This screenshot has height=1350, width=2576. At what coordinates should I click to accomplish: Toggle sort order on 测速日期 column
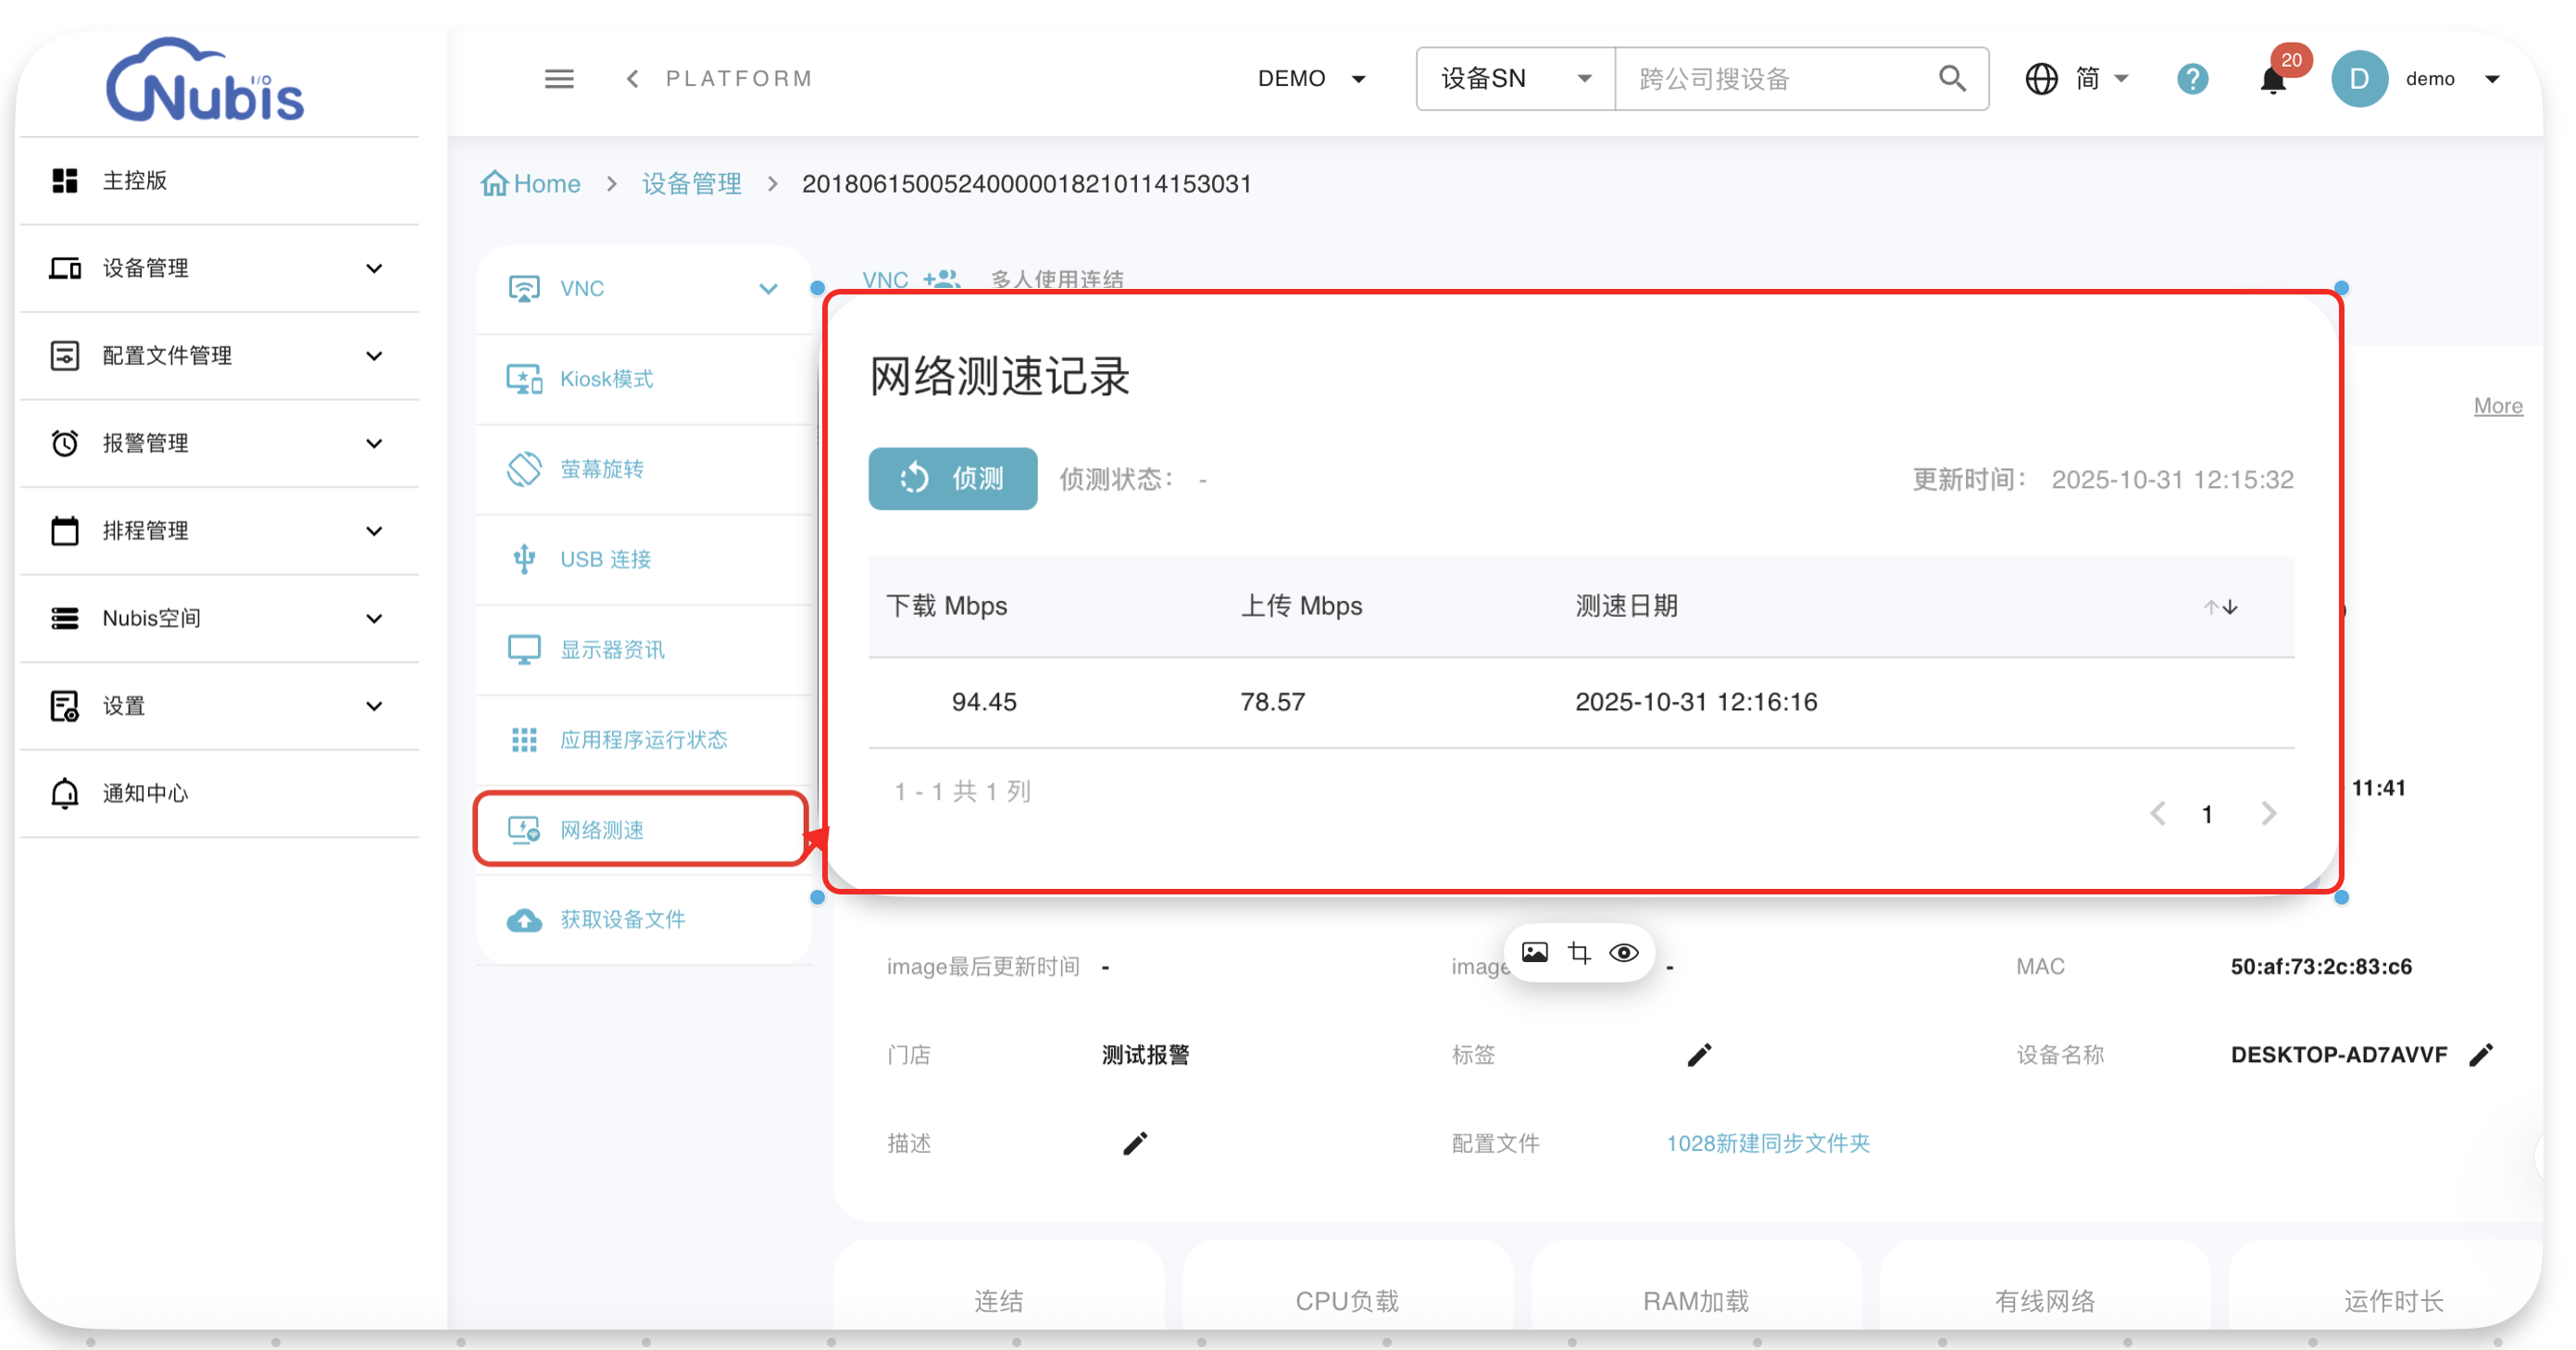click(2220, 607)
